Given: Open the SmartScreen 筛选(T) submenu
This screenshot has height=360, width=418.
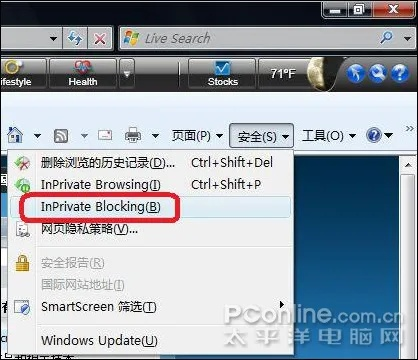Looking at the screenshot, I should (151, 307).
